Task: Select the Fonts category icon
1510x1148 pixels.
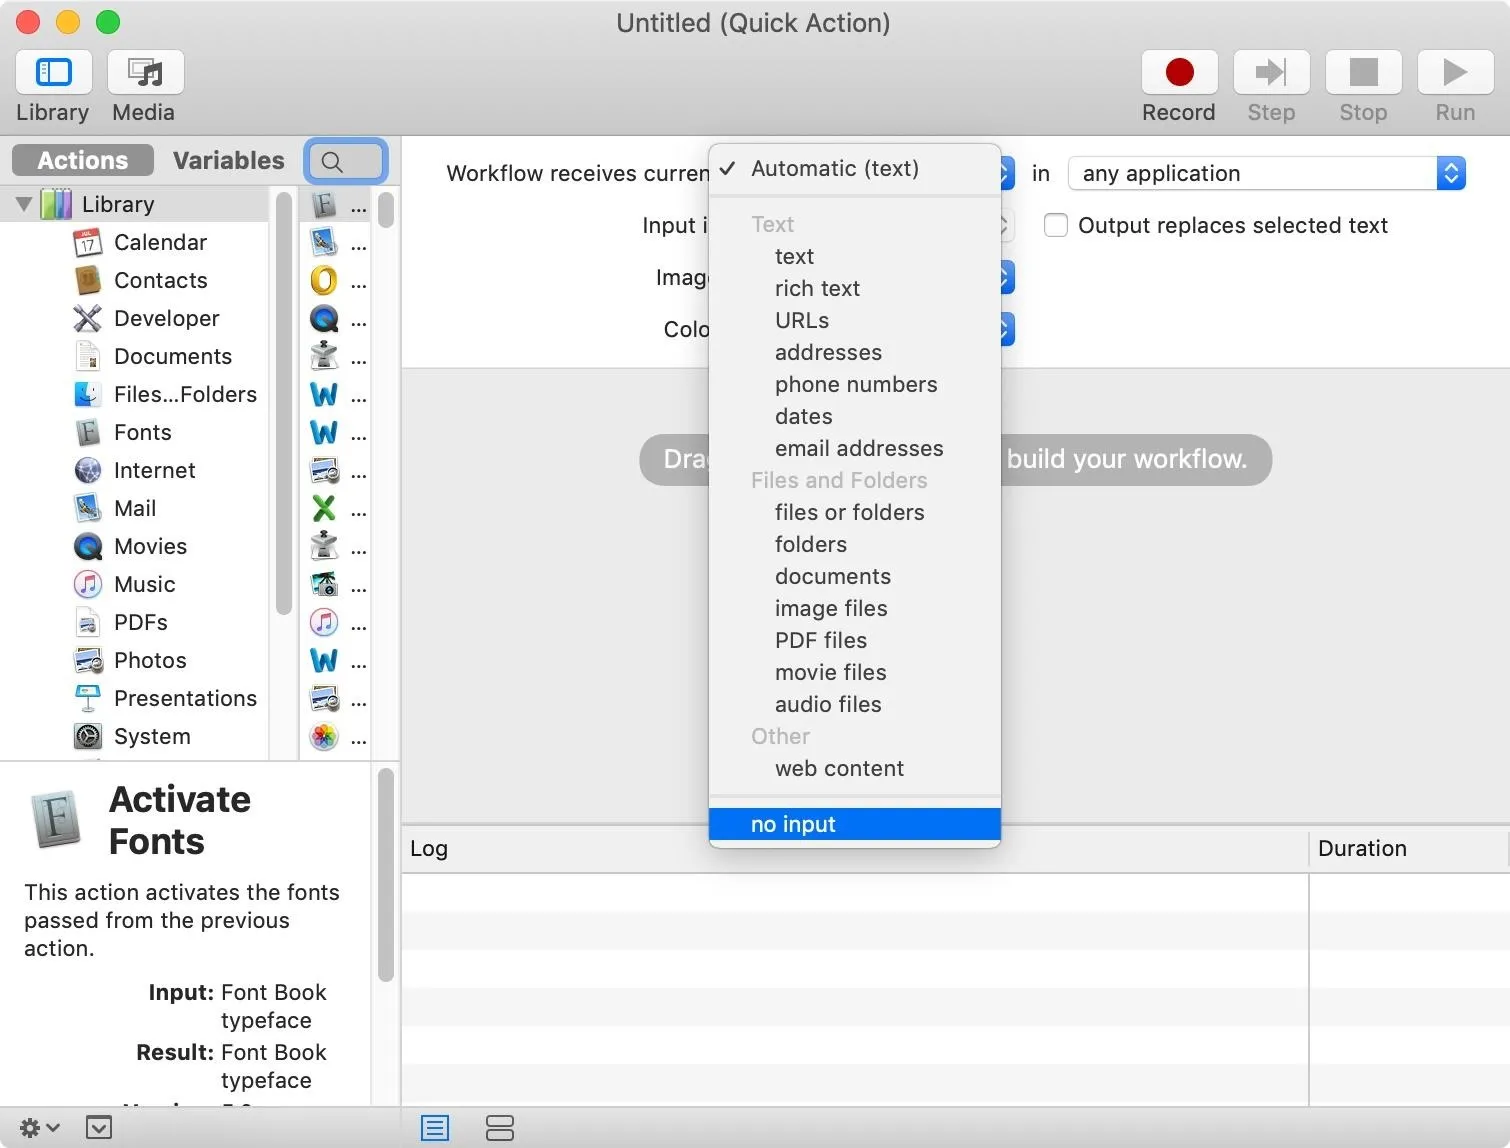Action: pos(88,432)
